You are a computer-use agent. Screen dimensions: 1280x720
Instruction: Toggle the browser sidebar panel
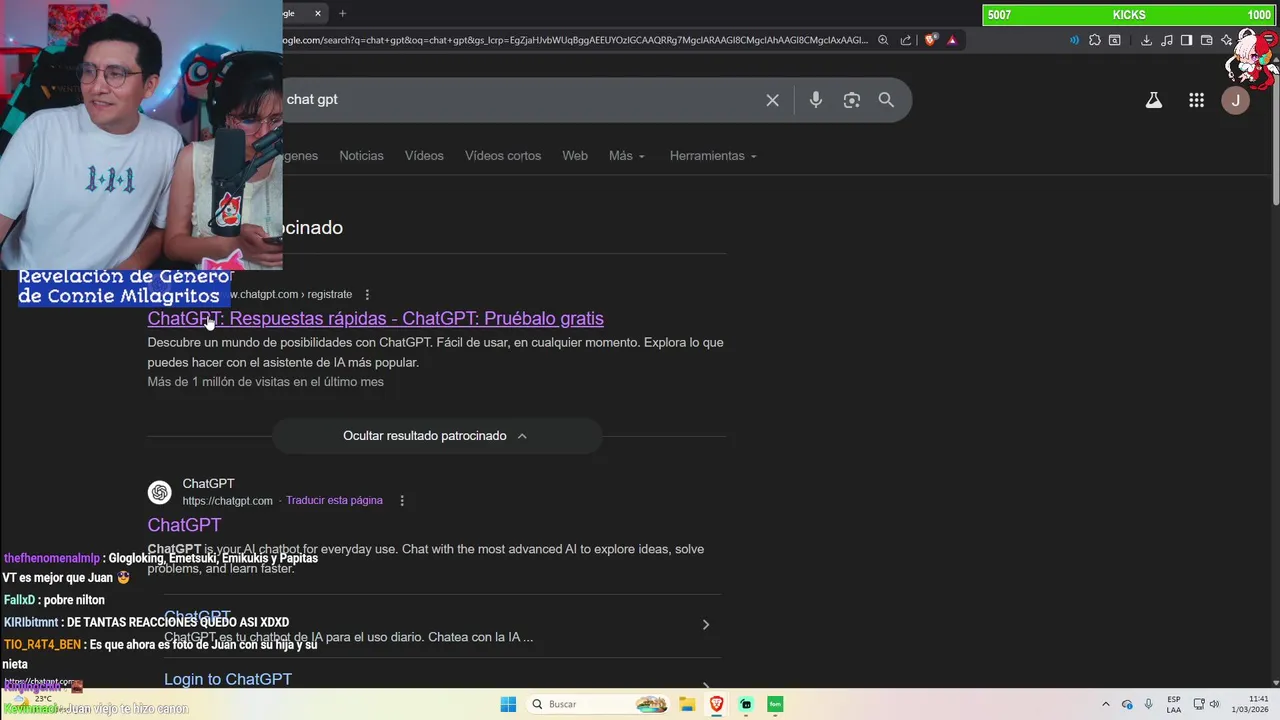[1186, 40]
